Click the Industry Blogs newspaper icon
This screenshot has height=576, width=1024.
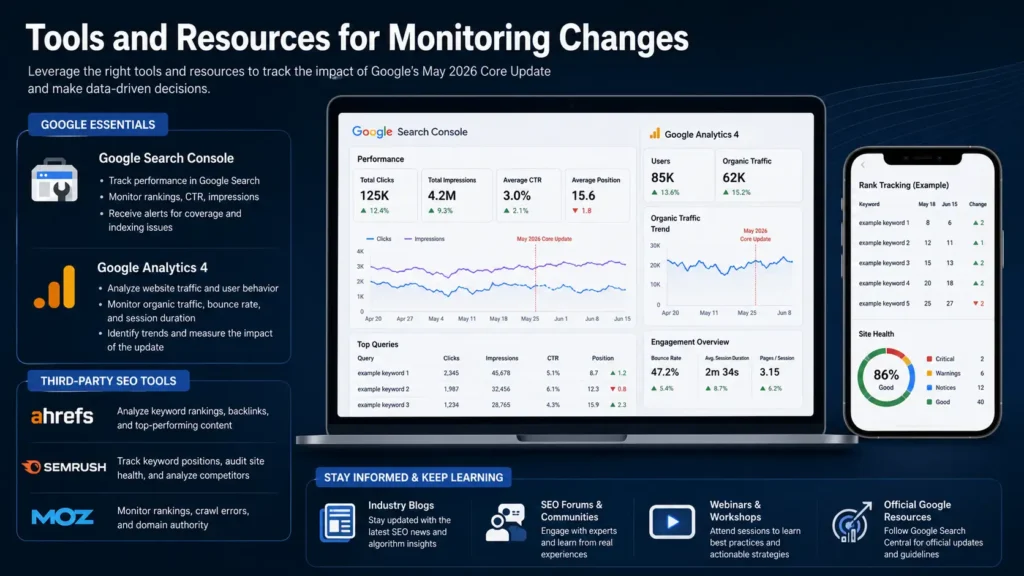point(338,522)
